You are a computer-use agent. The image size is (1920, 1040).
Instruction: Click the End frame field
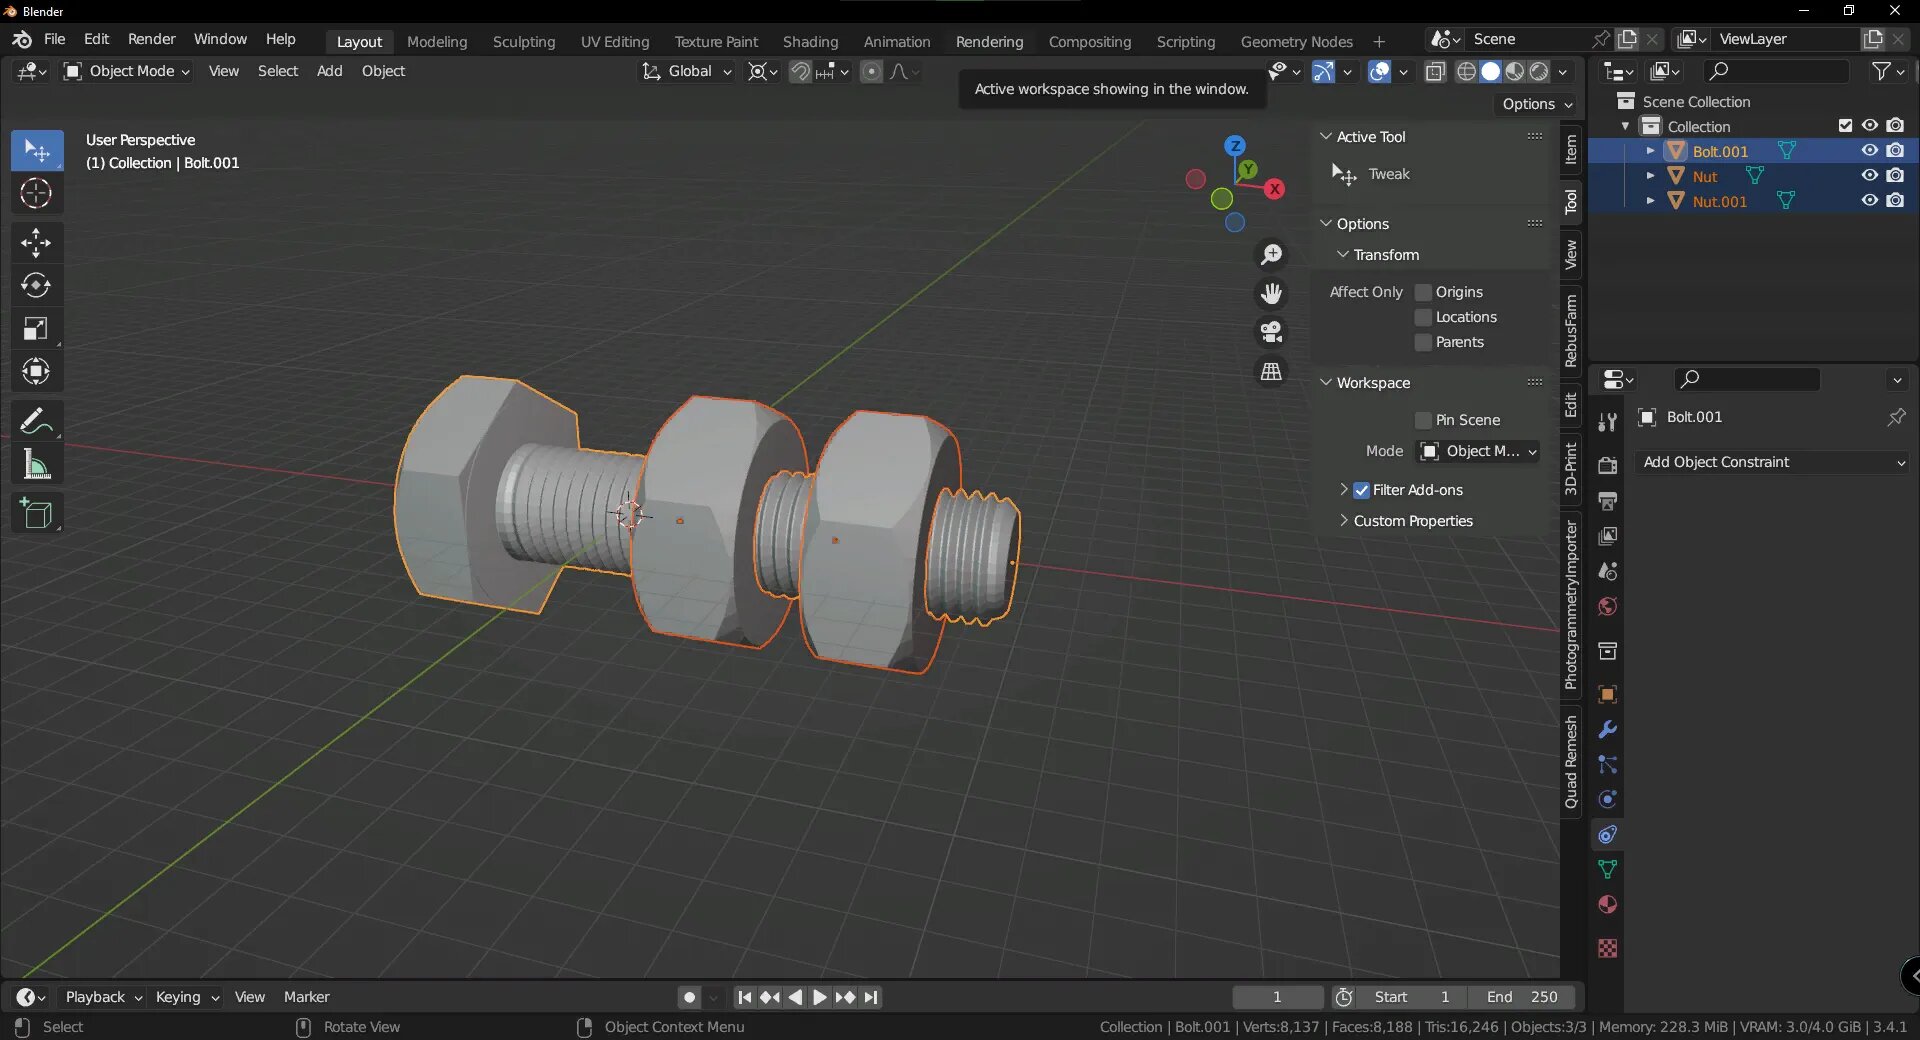coord(1522,997)
